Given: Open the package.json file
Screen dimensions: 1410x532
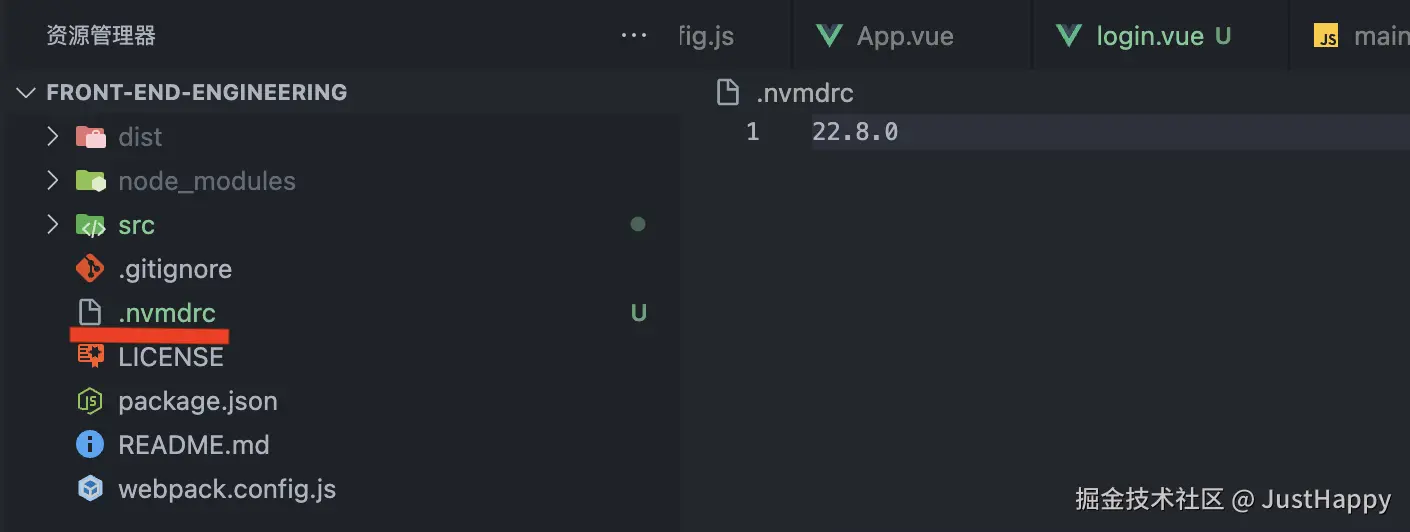Looking at the screenshot, I should (198, 401).
